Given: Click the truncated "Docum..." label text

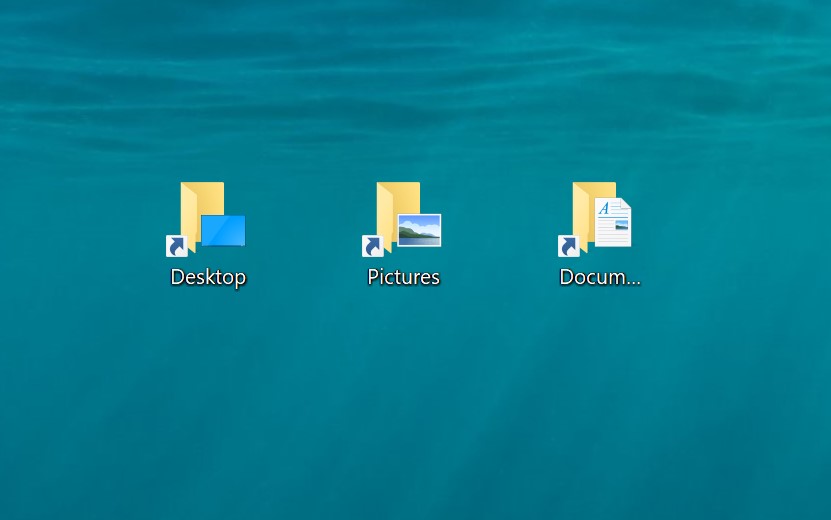Looking at the screenshot, I should (600, 277).
